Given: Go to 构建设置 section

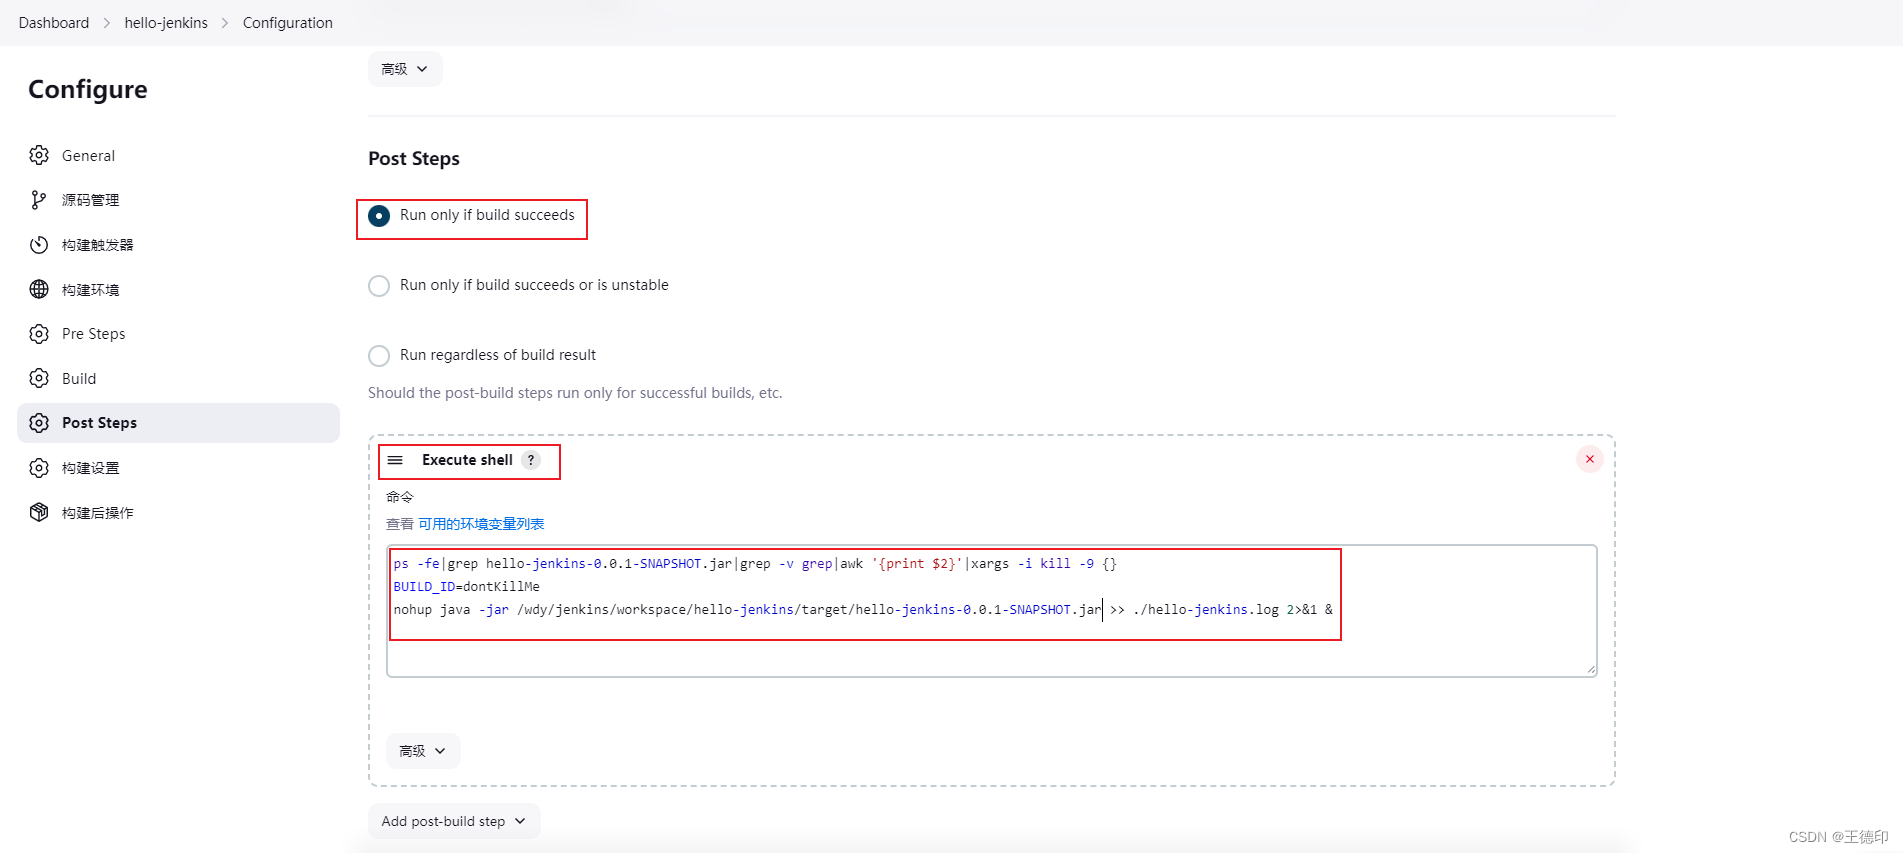Looking at the screenshot, I should [x=178, y=468].
